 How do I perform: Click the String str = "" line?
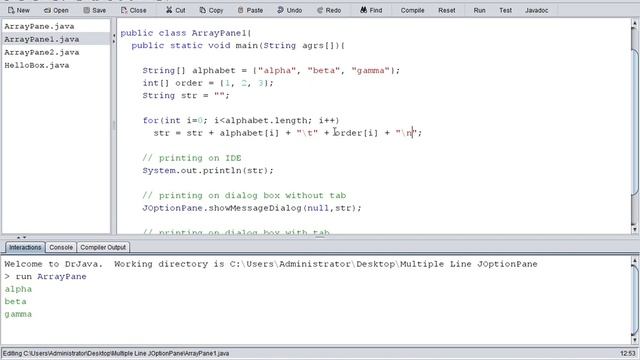click(x=186, y=96)
